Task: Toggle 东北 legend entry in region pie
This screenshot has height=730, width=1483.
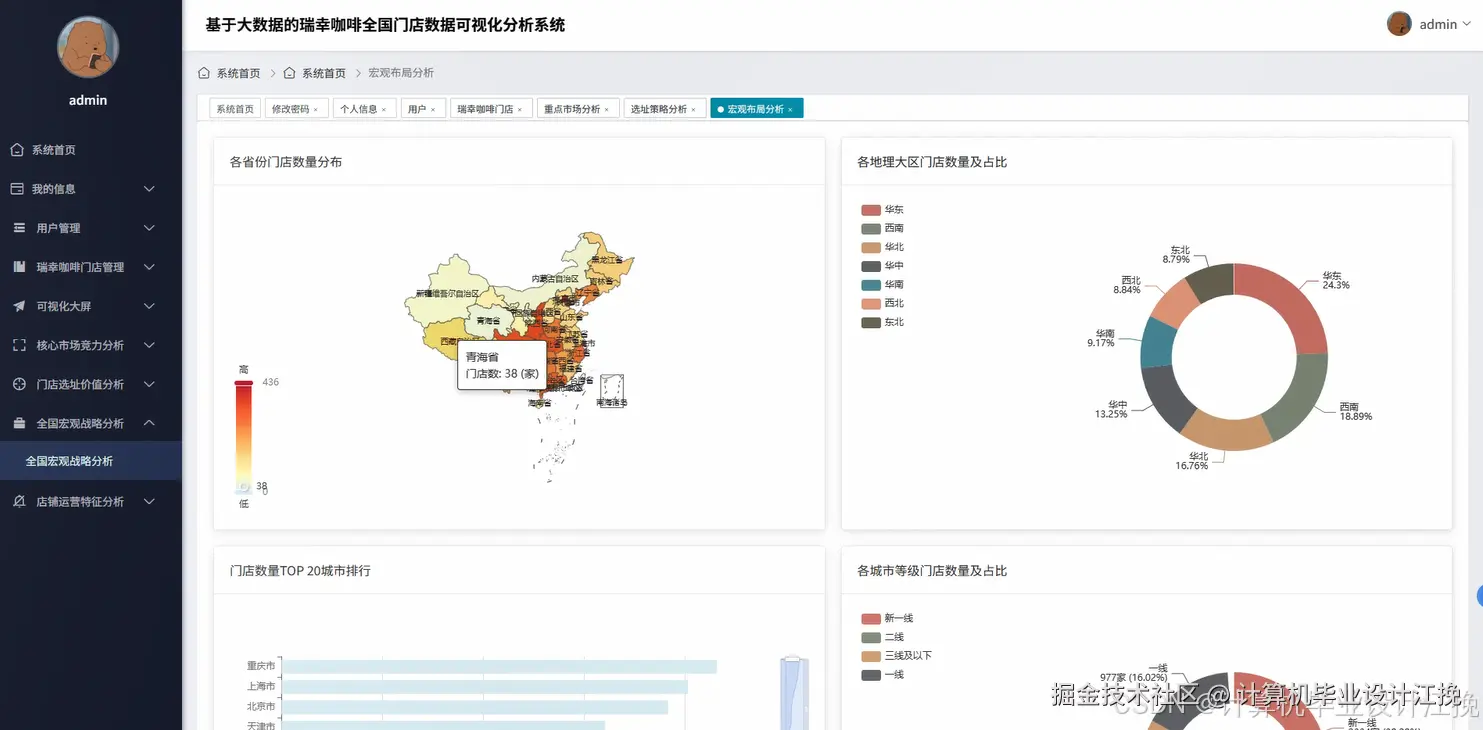Action: click(882, 322)
